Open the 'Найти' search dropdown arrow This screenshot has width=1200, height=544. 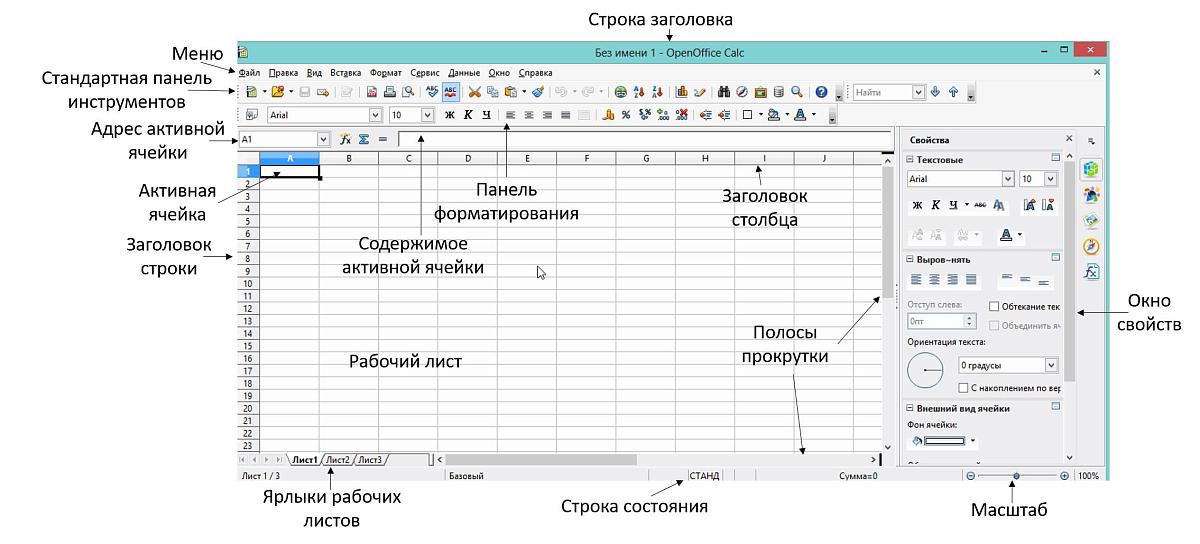pos(918,92)
